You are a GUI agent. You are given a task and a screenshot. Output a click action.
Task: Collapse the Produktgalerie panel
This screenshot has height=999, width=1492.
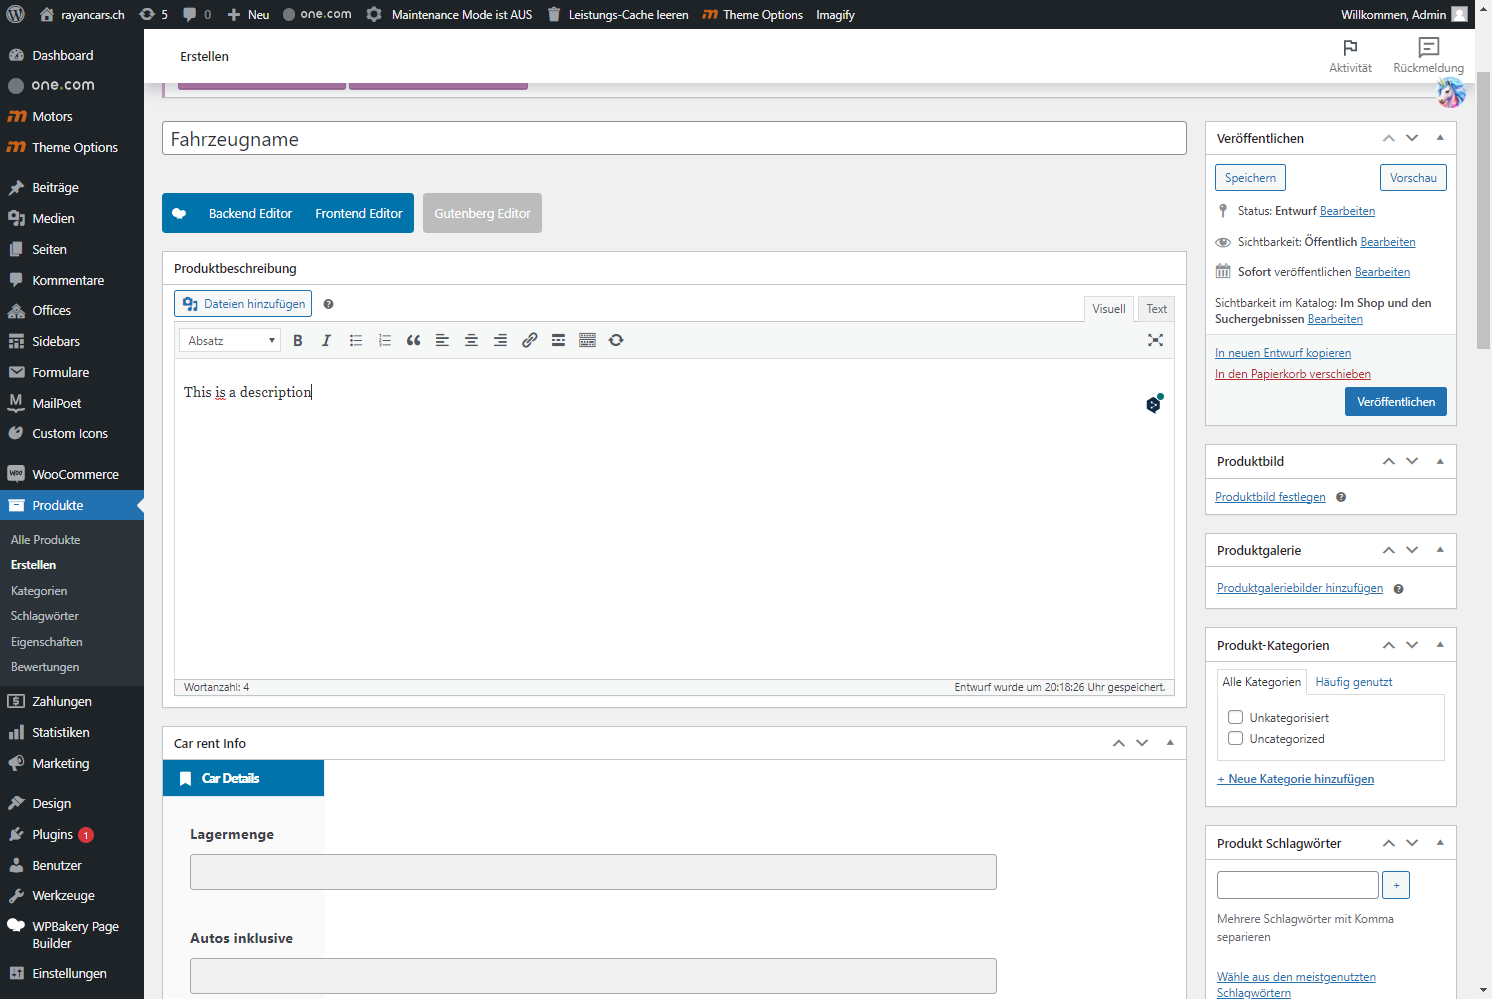1440,550
